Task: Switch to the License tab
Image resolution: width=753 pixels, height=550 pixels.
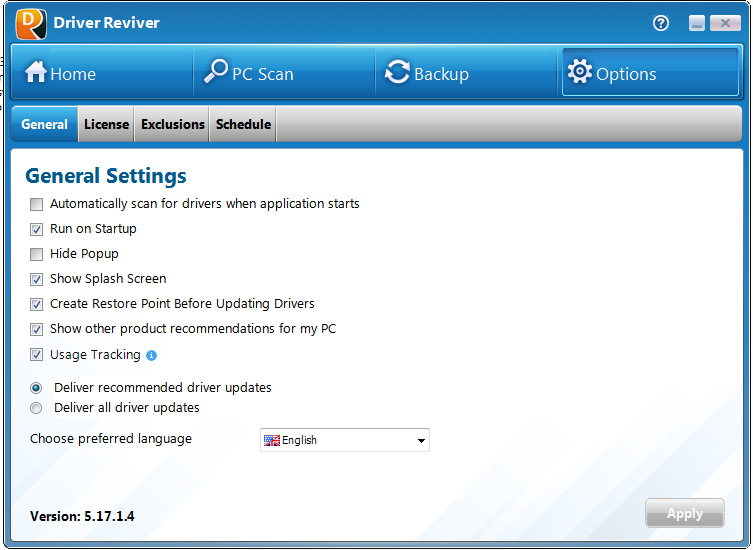Action: pyautogui.click(x=106, y=124)
